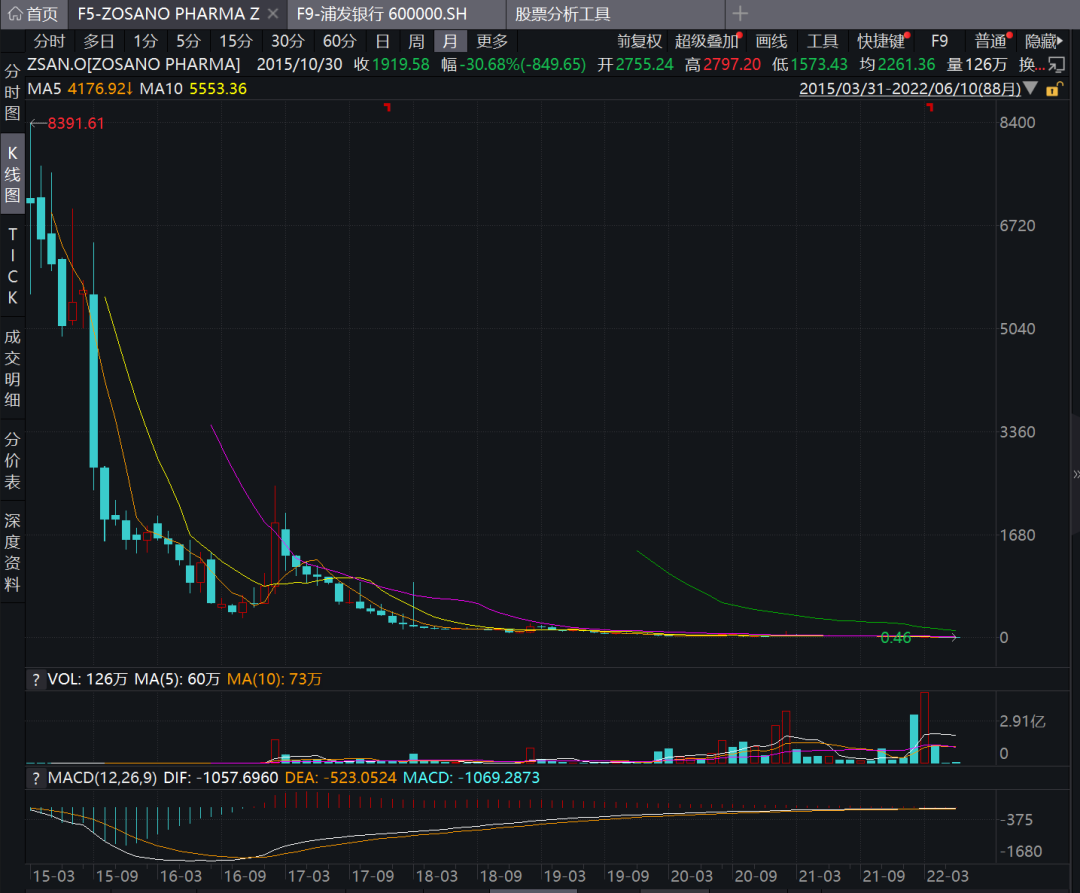Close the F5-ZOSANO PHARMA tab
Screen dimensions: 1080x893
pos(273,14)
